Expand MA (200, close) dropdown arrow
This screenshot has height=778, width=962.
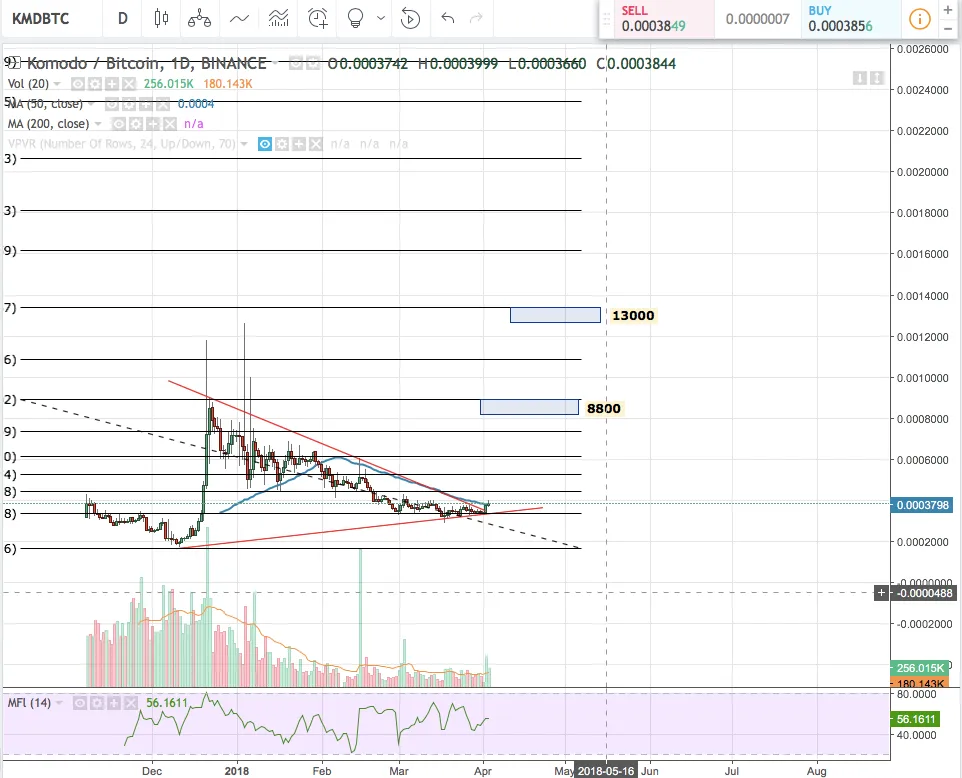tap(98, 125)
